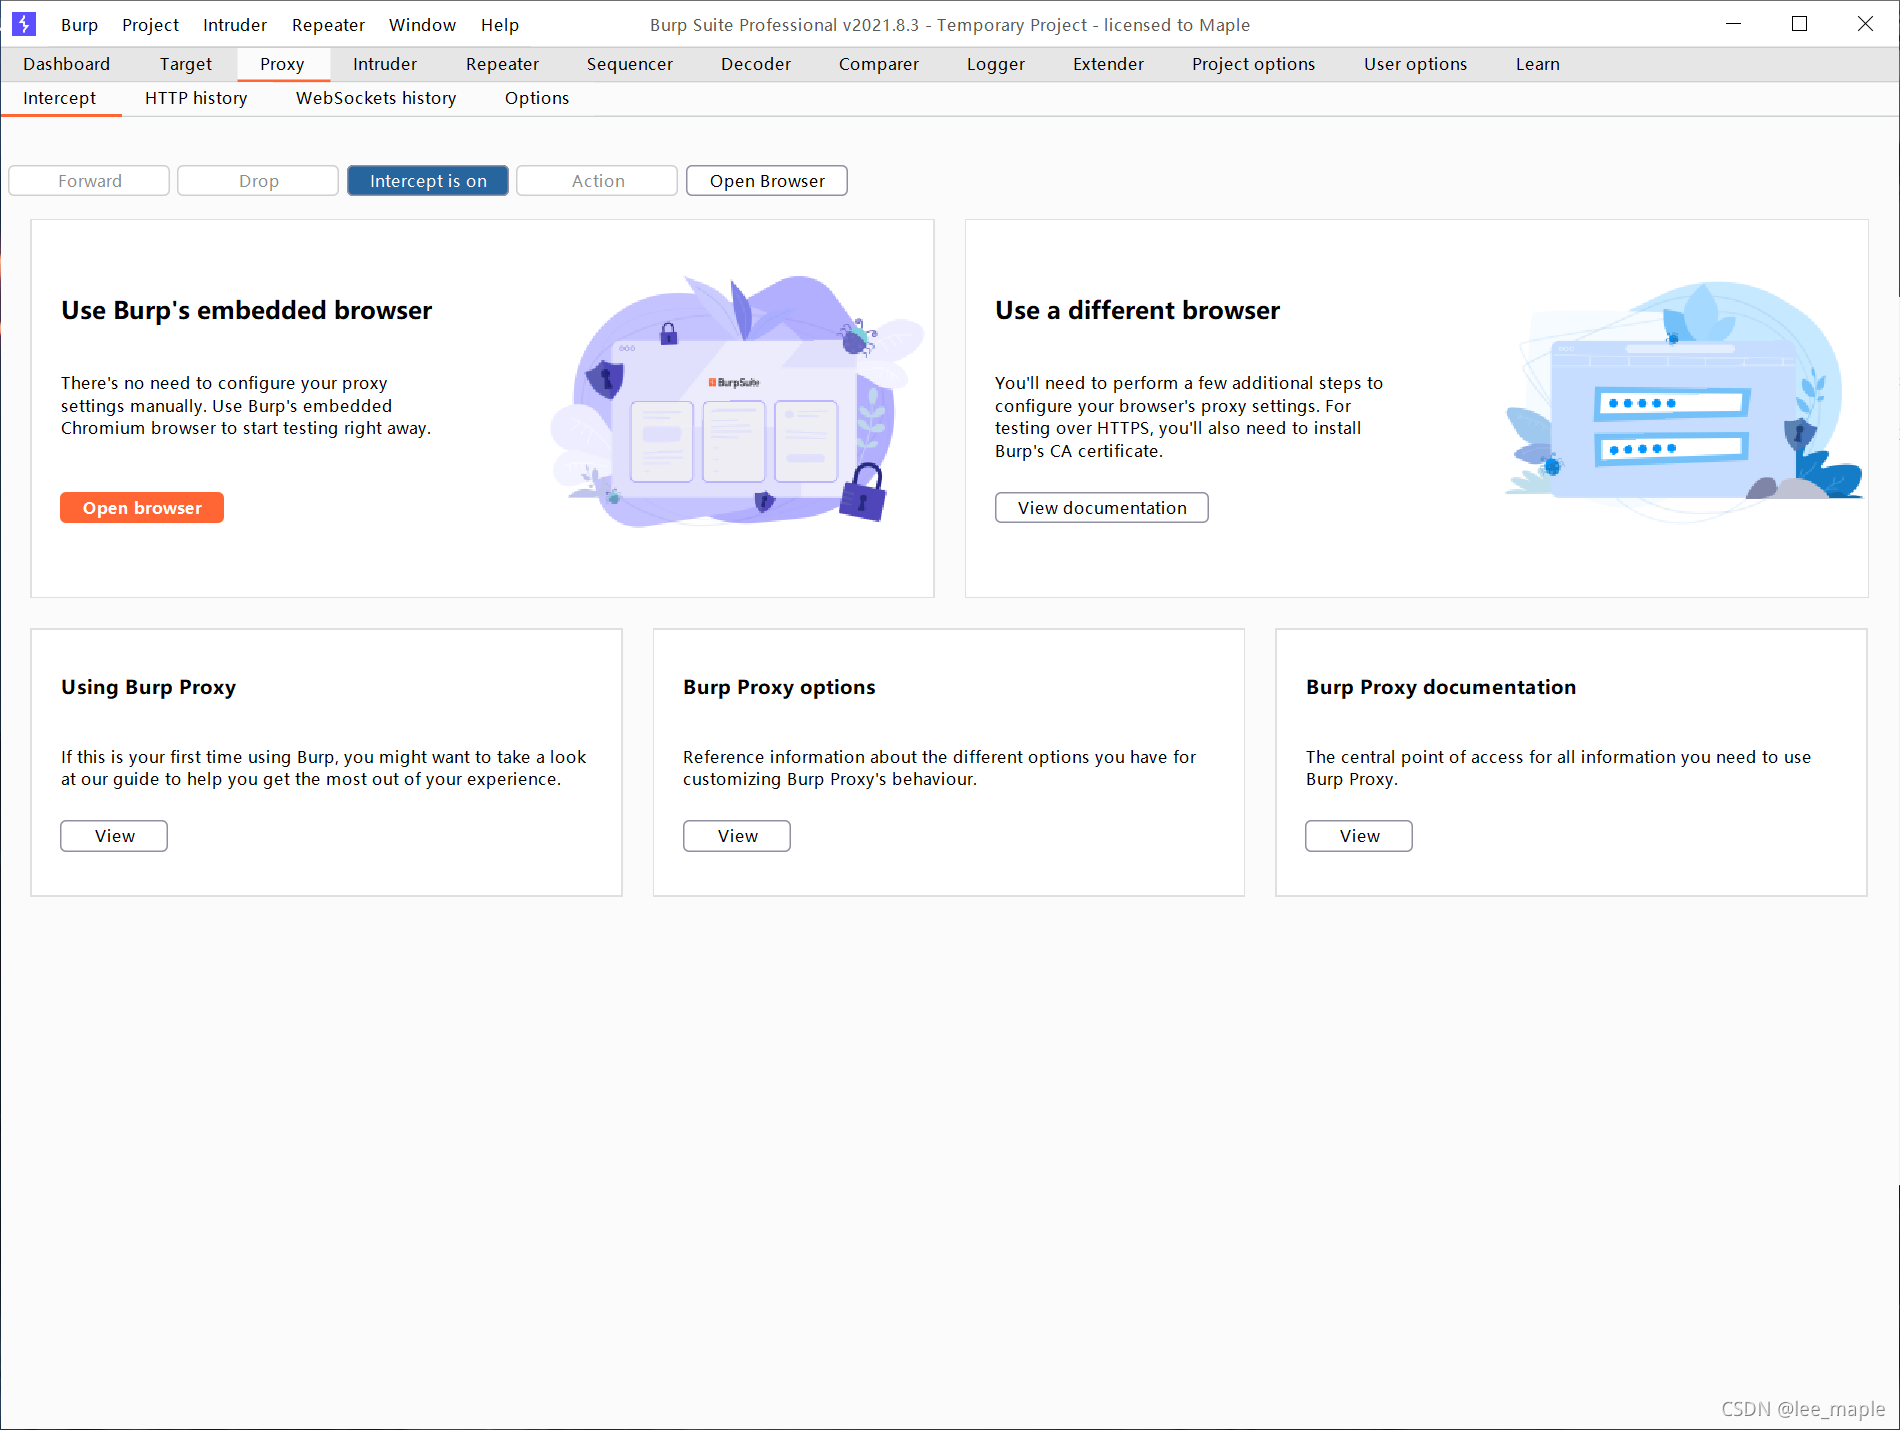The image size is (1900, 1430).
Task: Go to Project options tab
Action: pyautogui.click(x=1254, y=64)
